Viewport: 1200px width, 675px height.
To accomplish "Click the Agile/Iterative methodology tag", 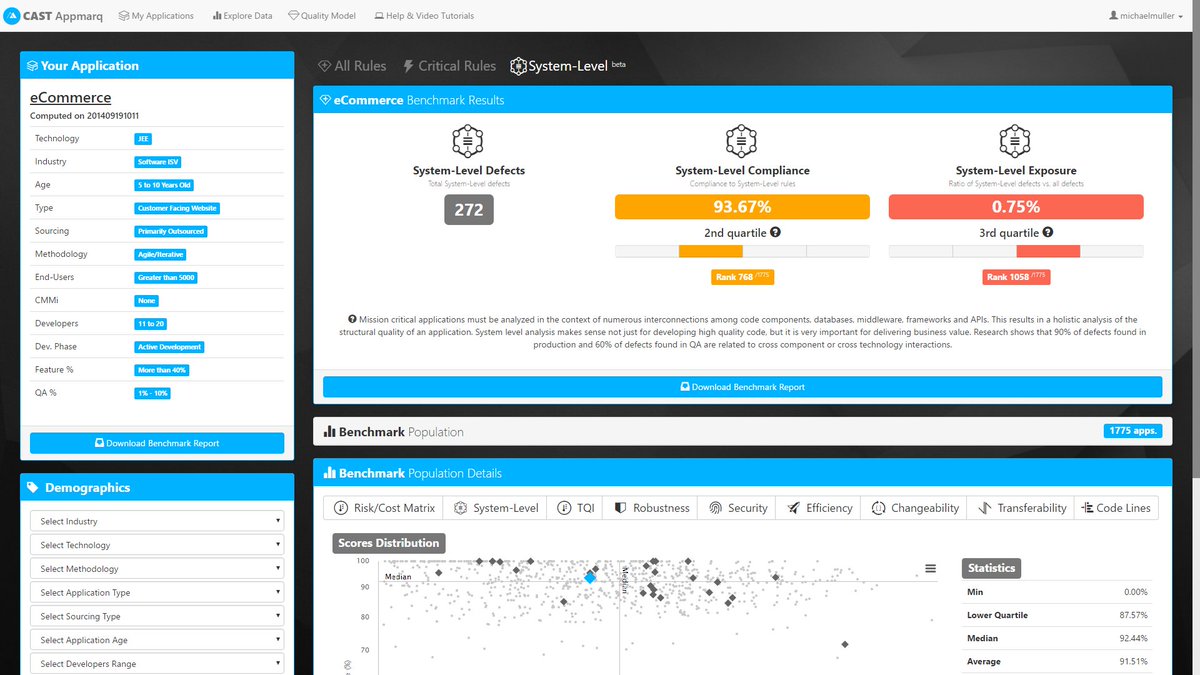I will click(161, 254).
